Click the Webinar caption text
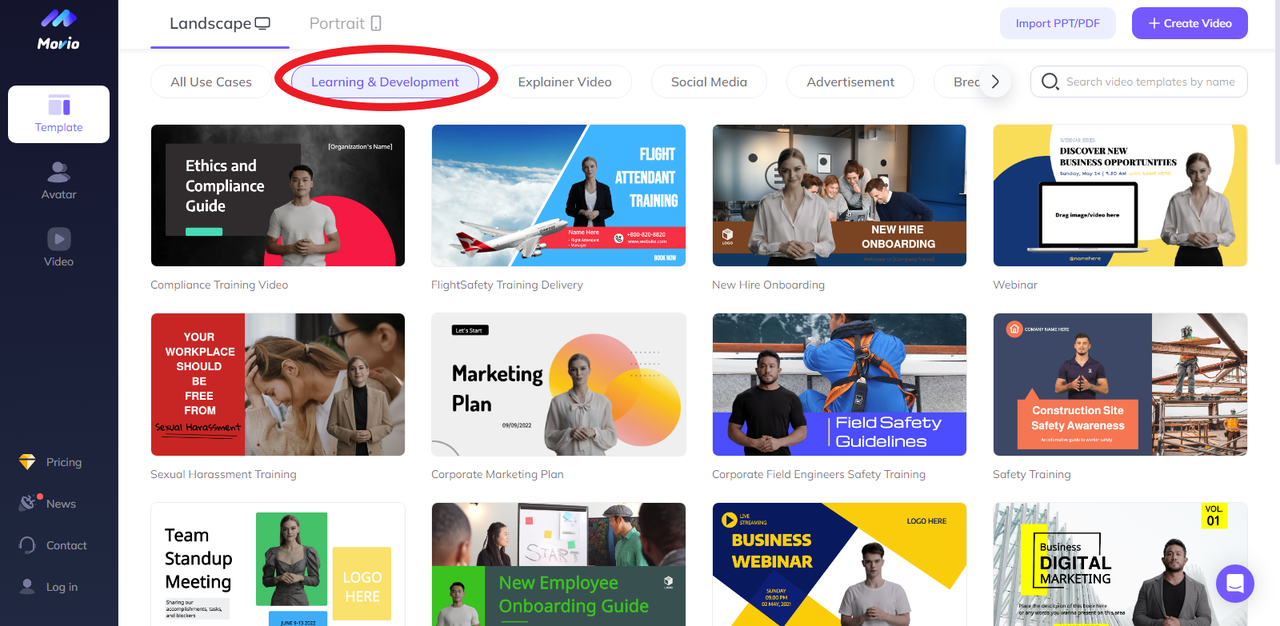 [1015, 285]
